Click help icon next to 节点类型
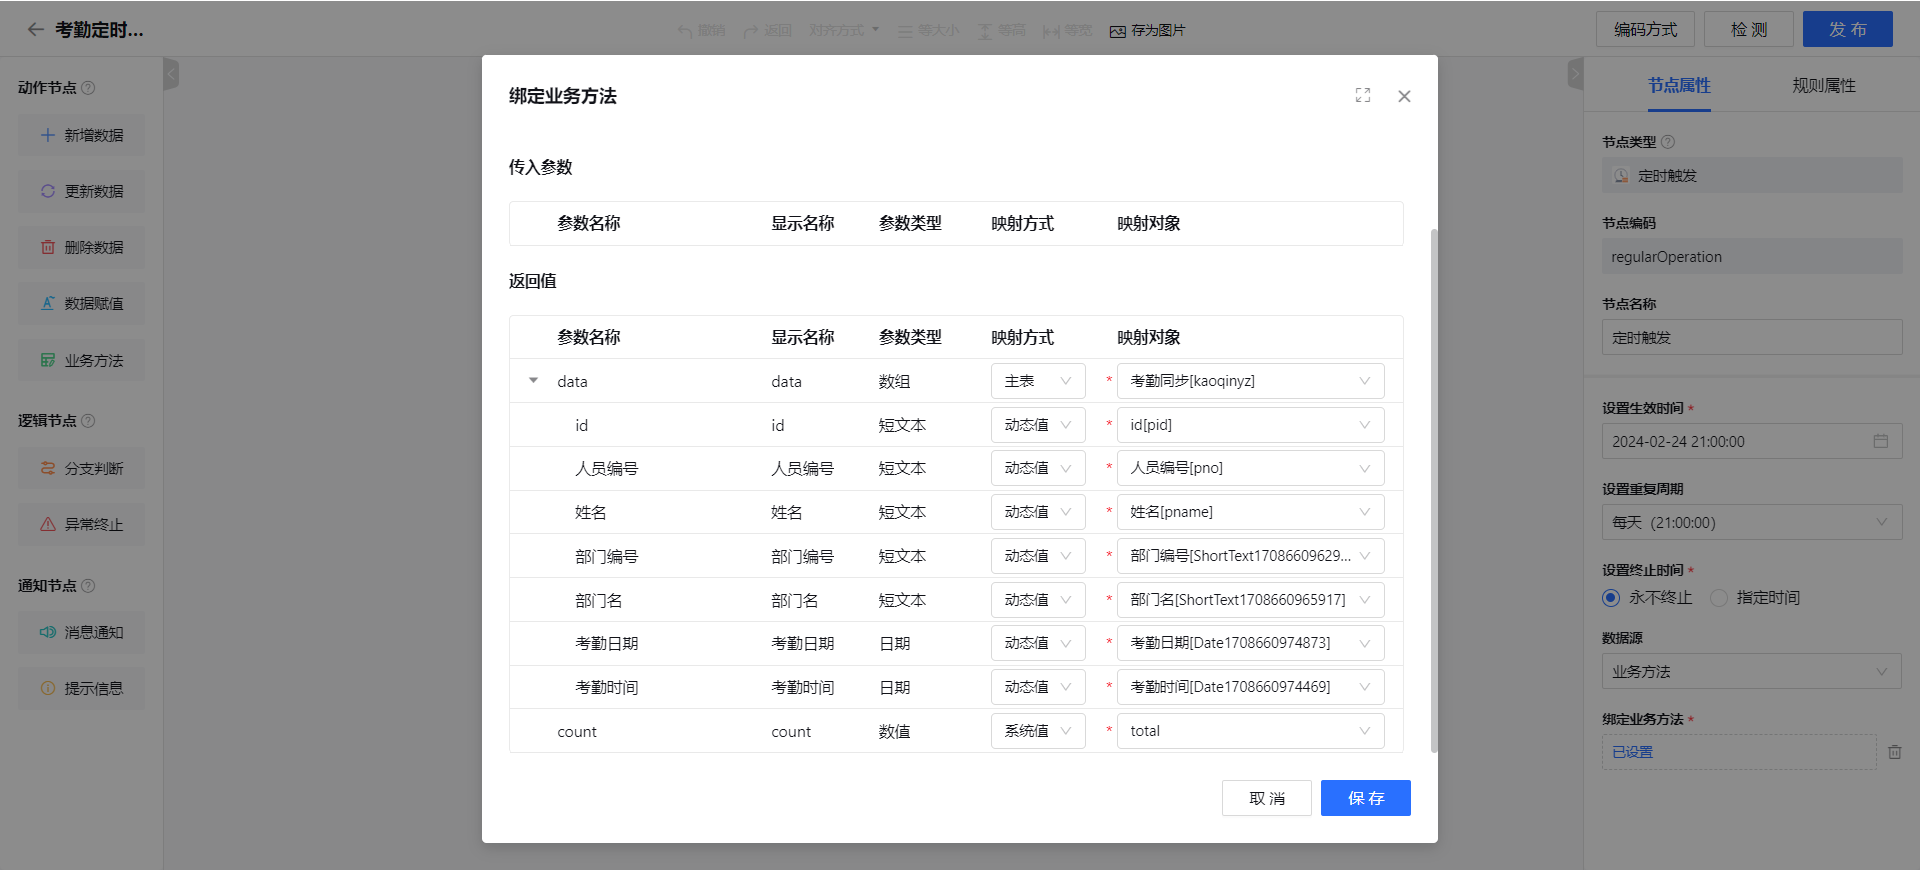 point(1668,142)
